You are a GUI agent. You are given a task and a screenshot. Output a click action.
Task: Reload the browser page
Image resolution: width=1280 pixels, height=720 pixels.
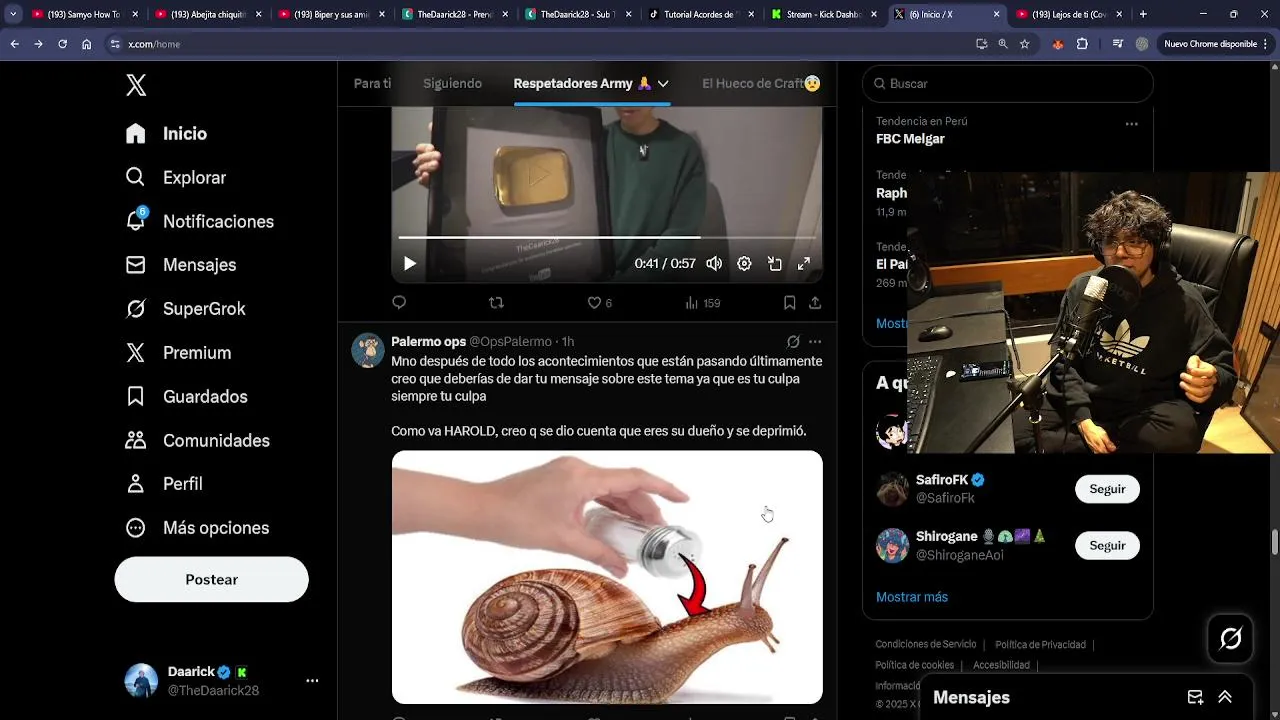(x=62, y=44)
